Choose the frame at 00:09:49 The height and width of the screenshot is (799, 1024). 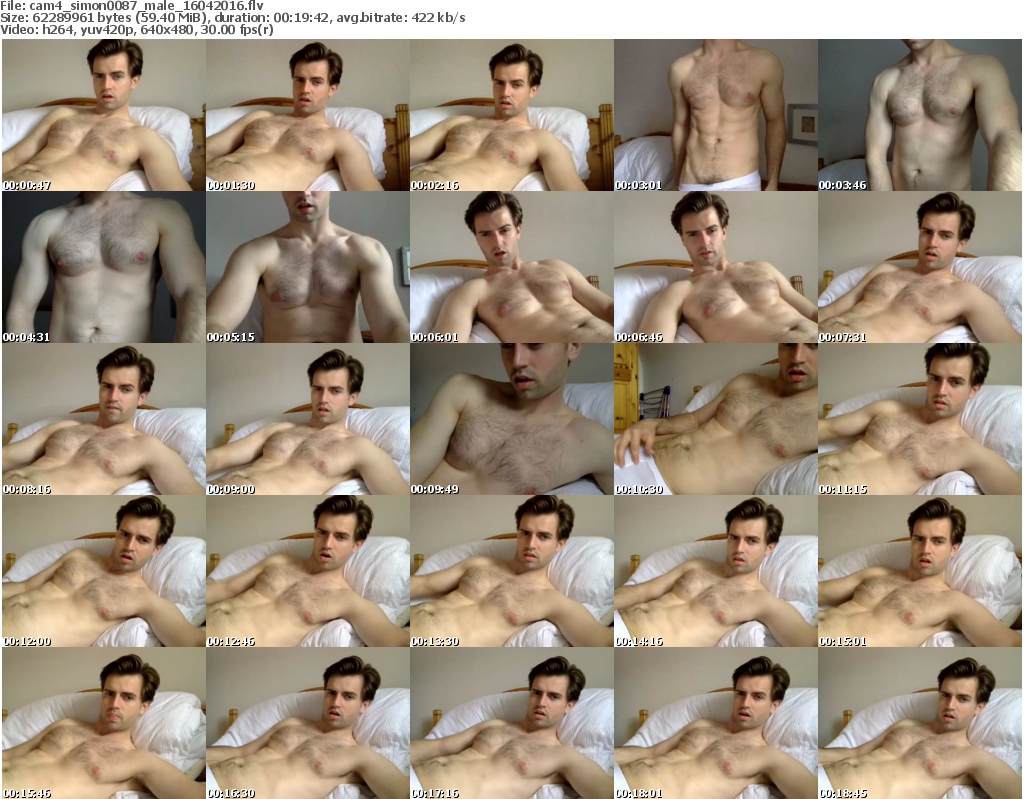click(511, 419)
